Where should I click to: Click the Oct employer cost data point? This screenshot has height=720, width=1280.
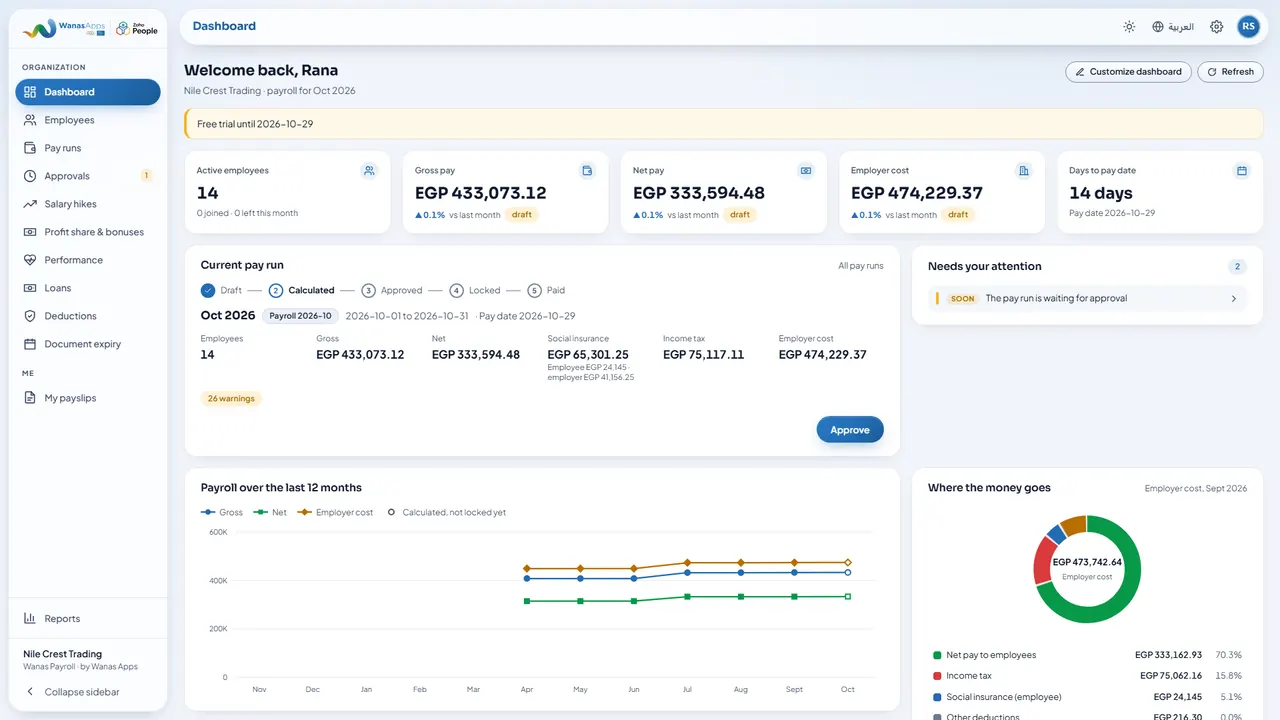[x=848, y=562]
